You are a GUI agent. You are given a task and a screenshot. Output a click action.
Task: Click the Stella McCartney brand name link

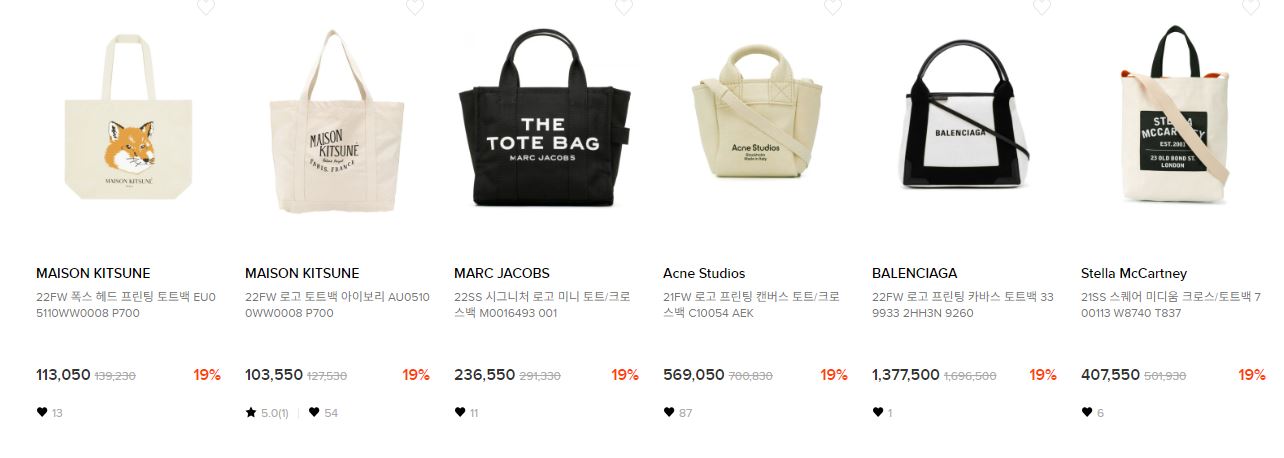(x=1134, y=273)
